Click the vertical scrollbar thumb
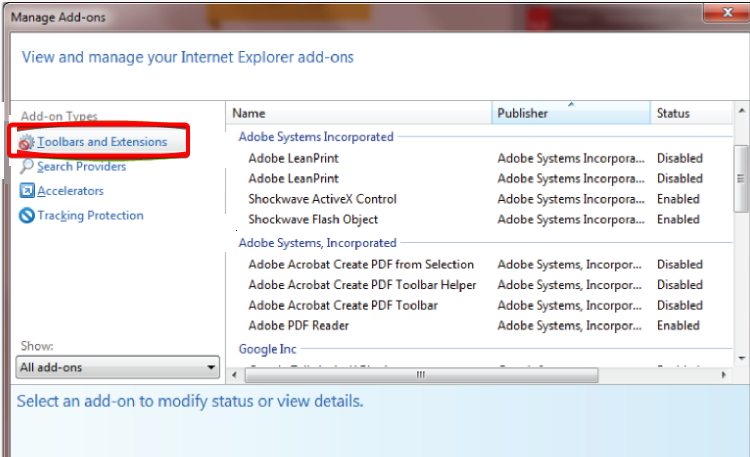750x457 pixels. click(741, 178)
